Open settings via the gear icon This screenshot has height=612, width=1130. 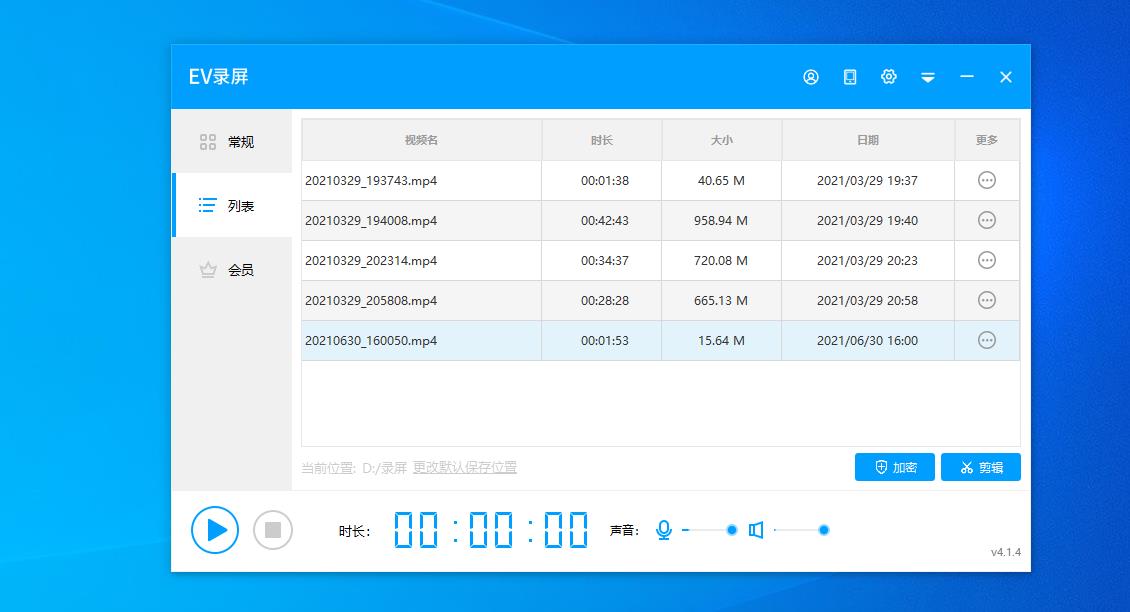(889, 77)
